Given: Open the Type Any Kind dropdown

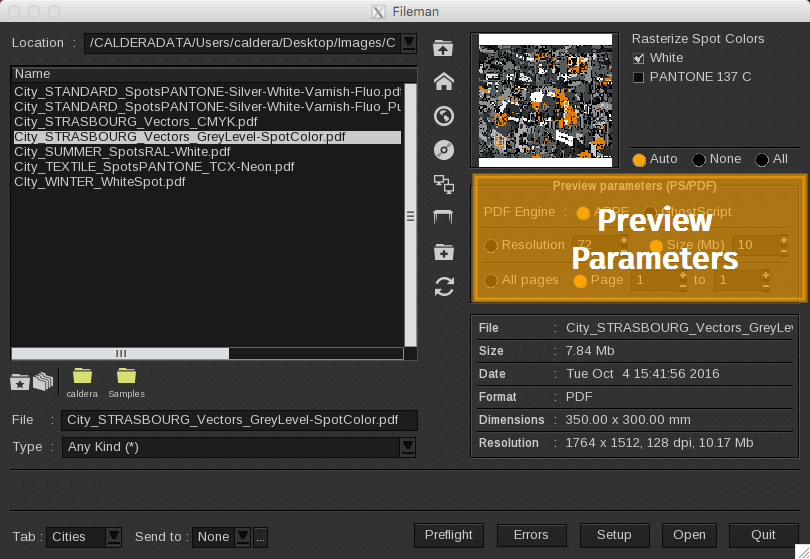Looking at the screenshot, I should click(408, 447).
